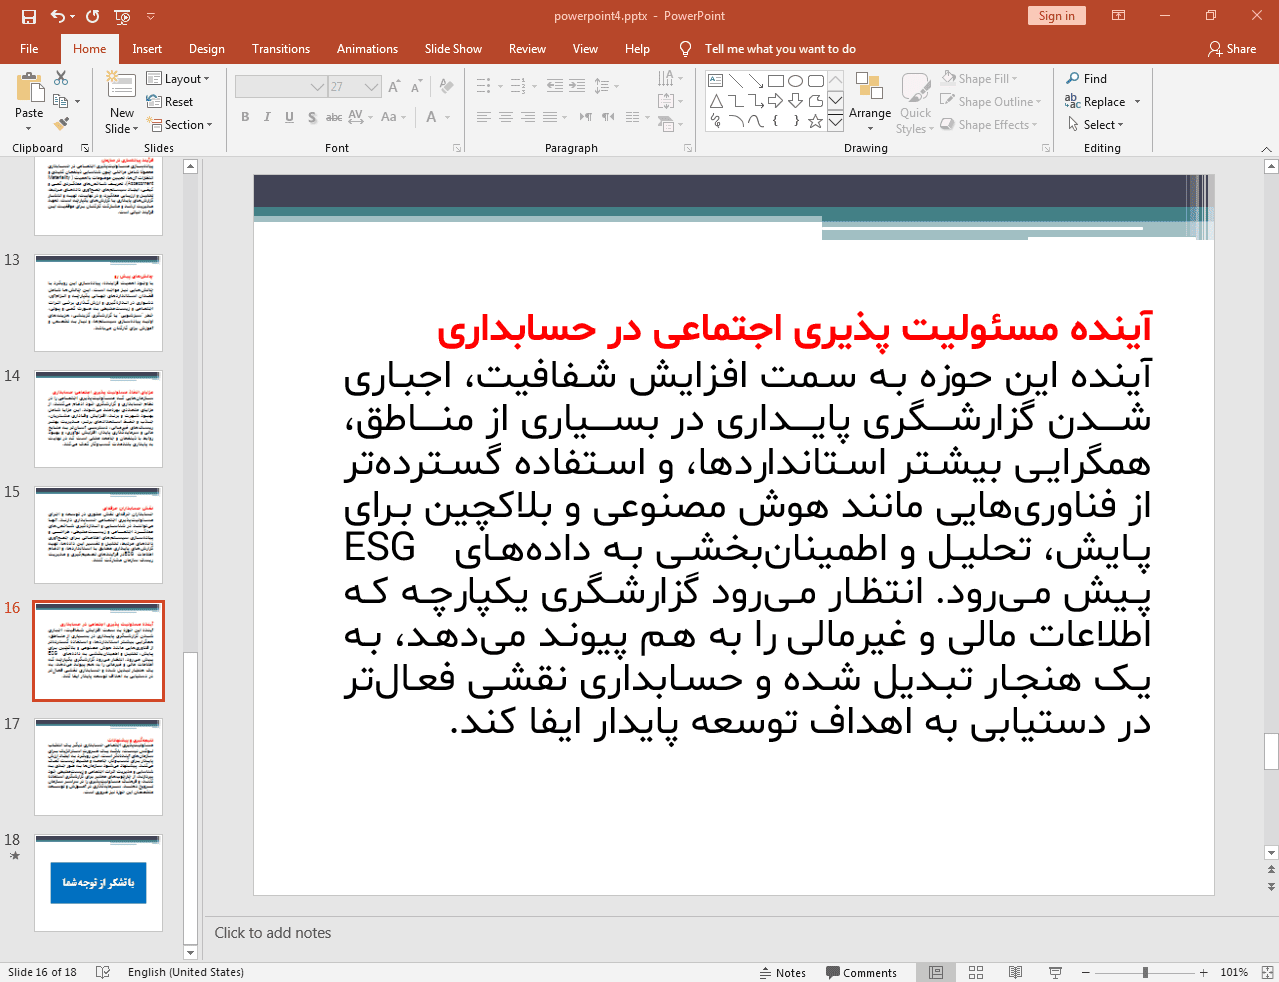This screenshot has width=1279, height=982.
Task: Expand the Arrange menu
Action: (x=870, y=102)
